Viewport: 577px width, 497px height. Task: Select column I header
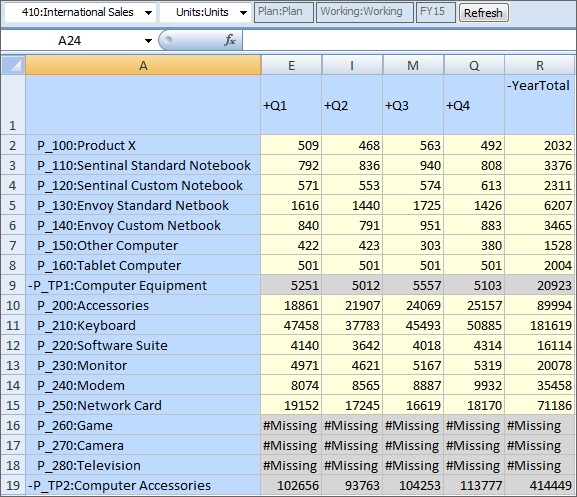[x=352, y=65]
